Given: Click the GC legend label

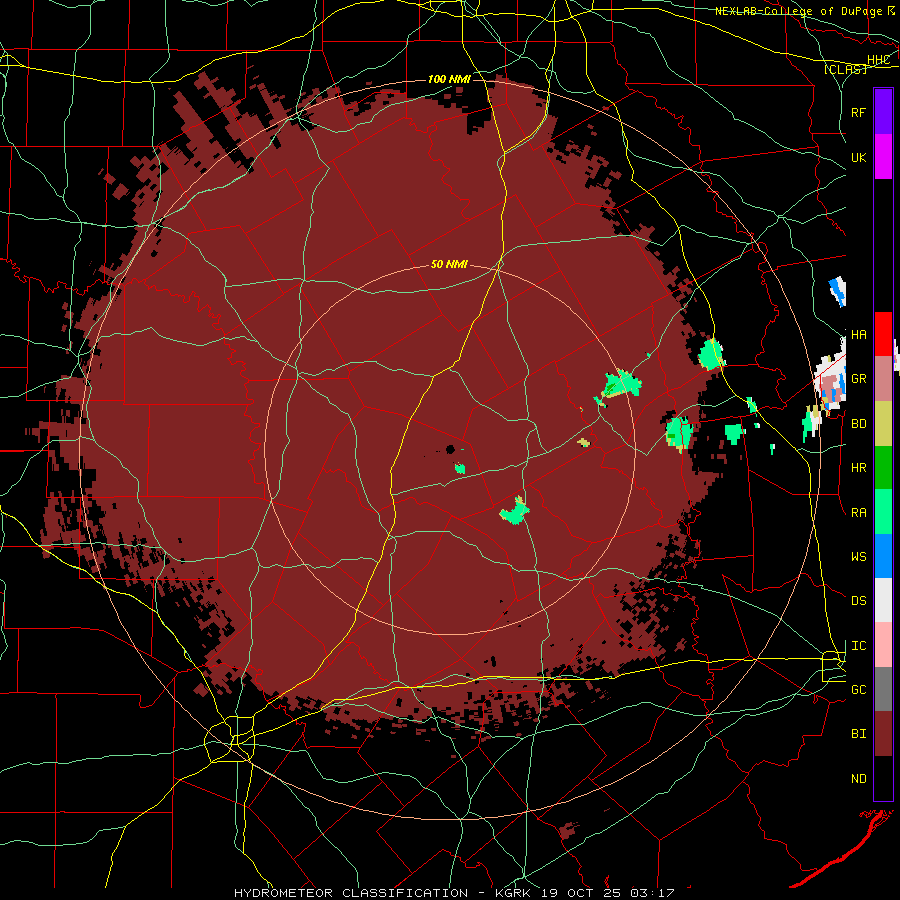Looking at the screenshot, I should 859,690.
